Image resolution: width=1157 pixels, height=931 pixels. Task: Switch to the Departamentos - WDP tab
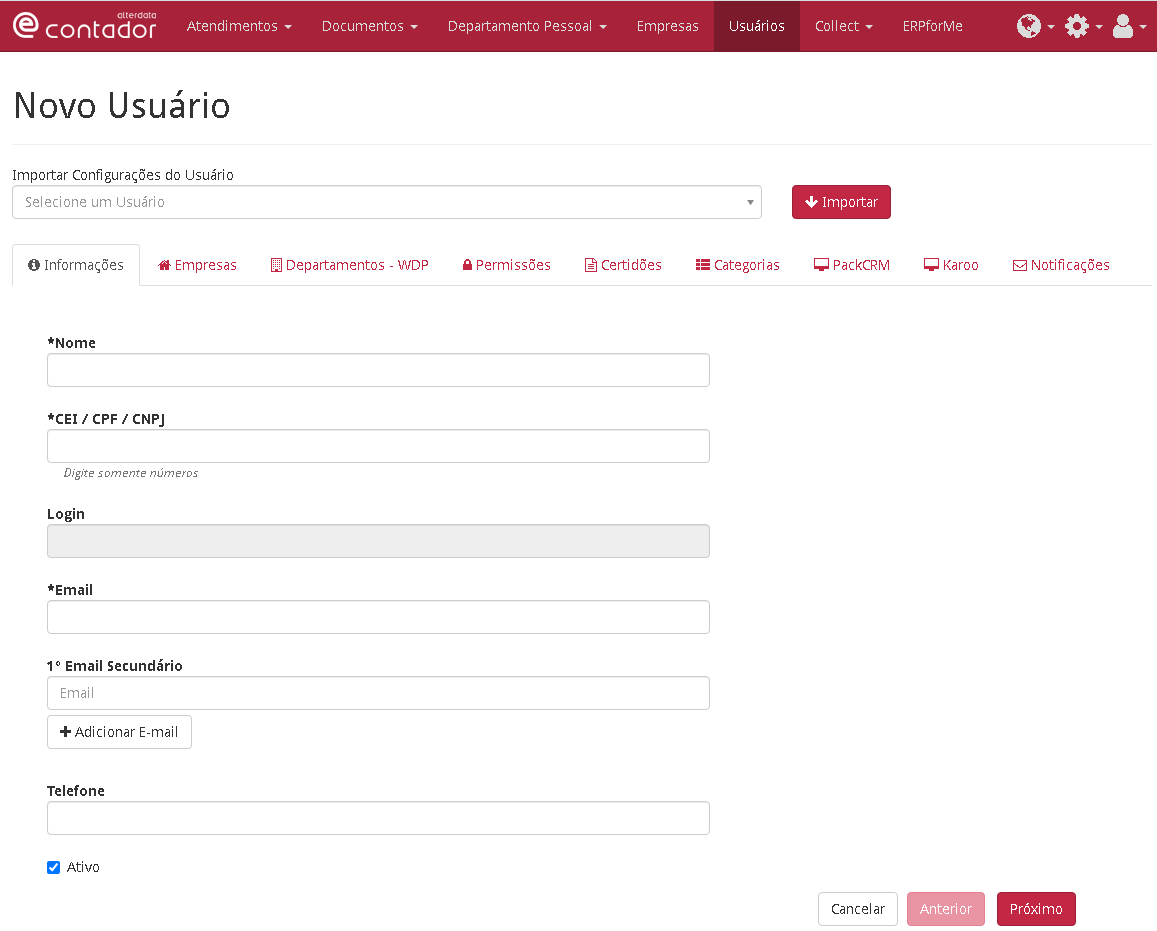[350, 265]
